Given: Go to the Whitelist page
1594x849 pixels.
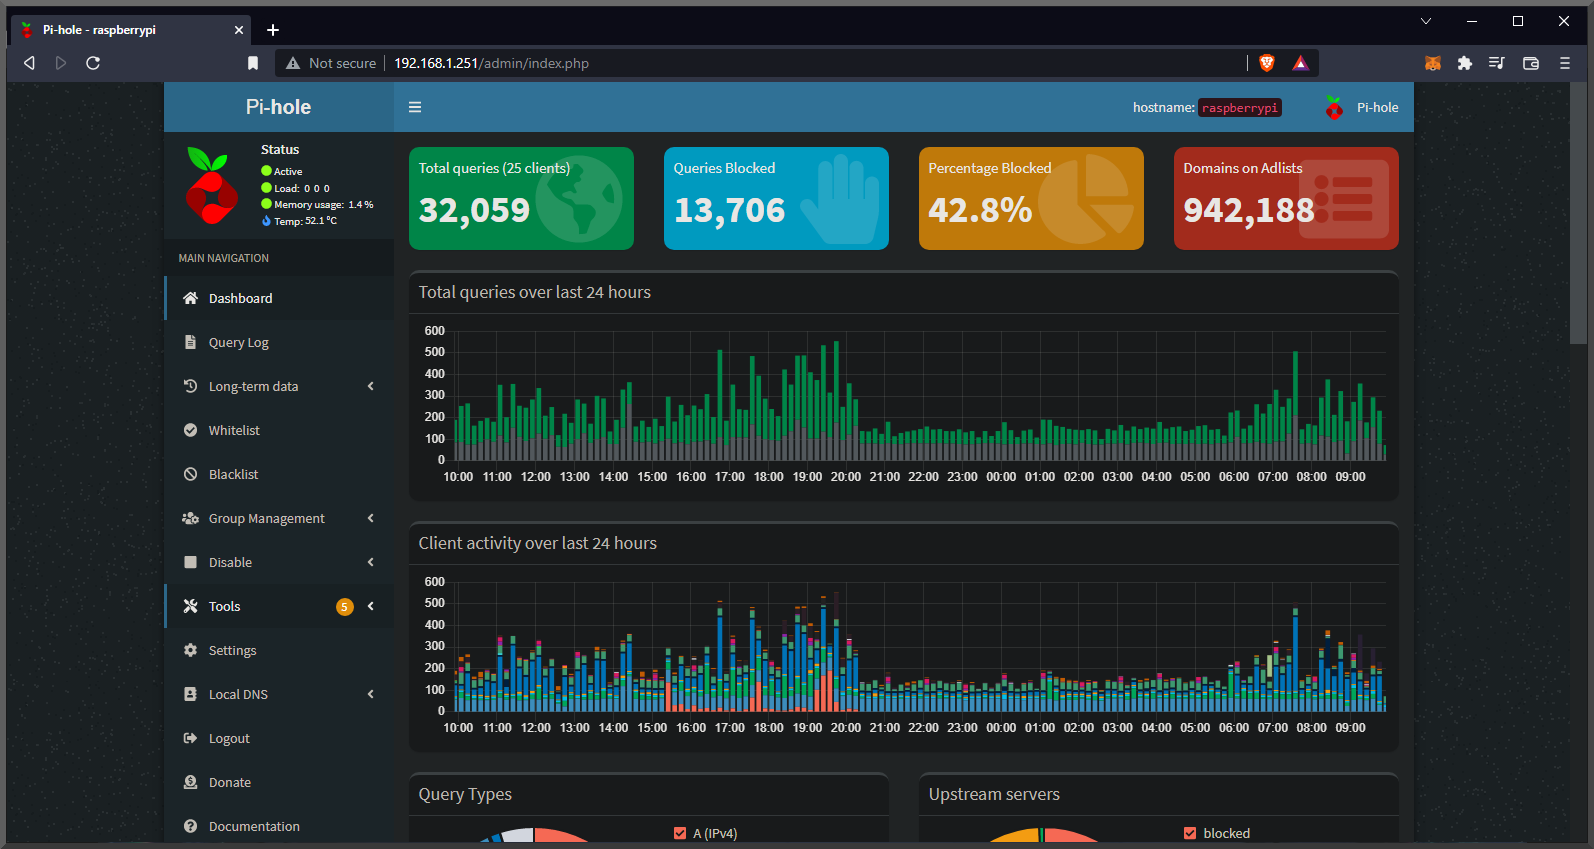Looking at the screenshot, I should pos(234,430).
